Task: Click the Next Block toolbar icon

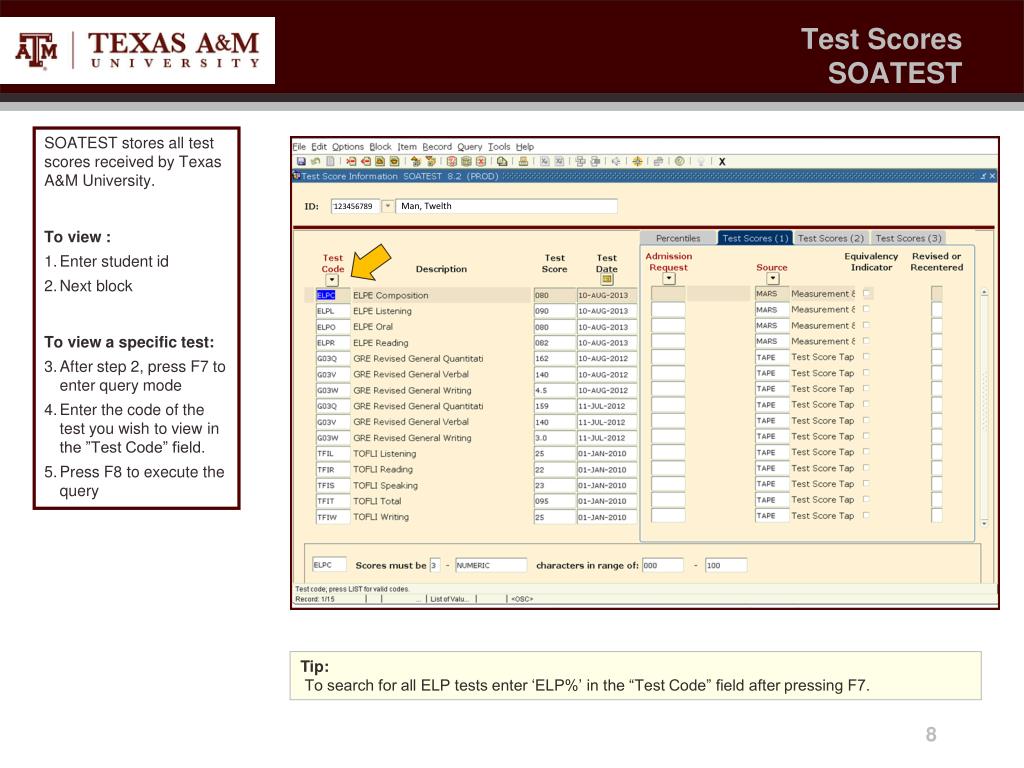Action: [x=430, y=161]
